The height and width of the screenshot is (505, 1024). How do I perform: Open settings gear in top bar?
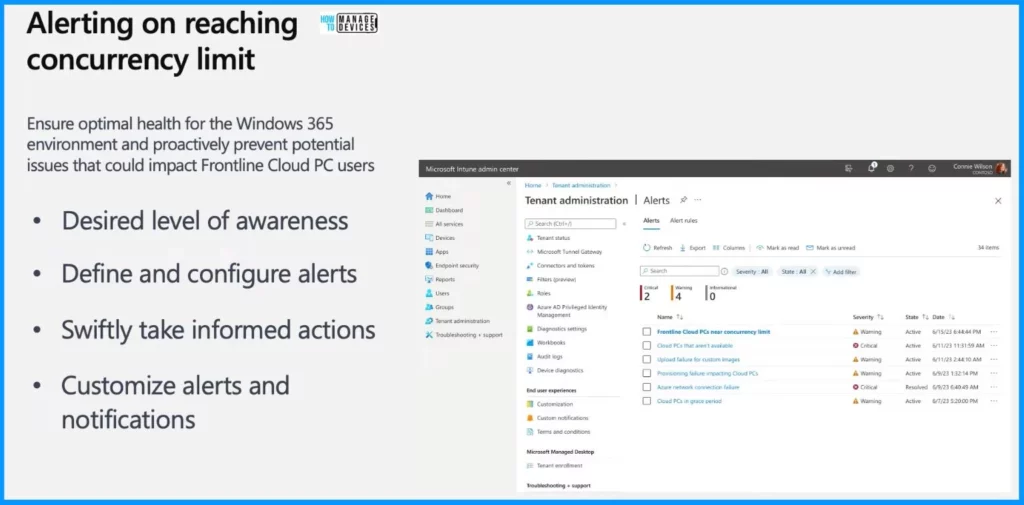[x=890, y=169]
